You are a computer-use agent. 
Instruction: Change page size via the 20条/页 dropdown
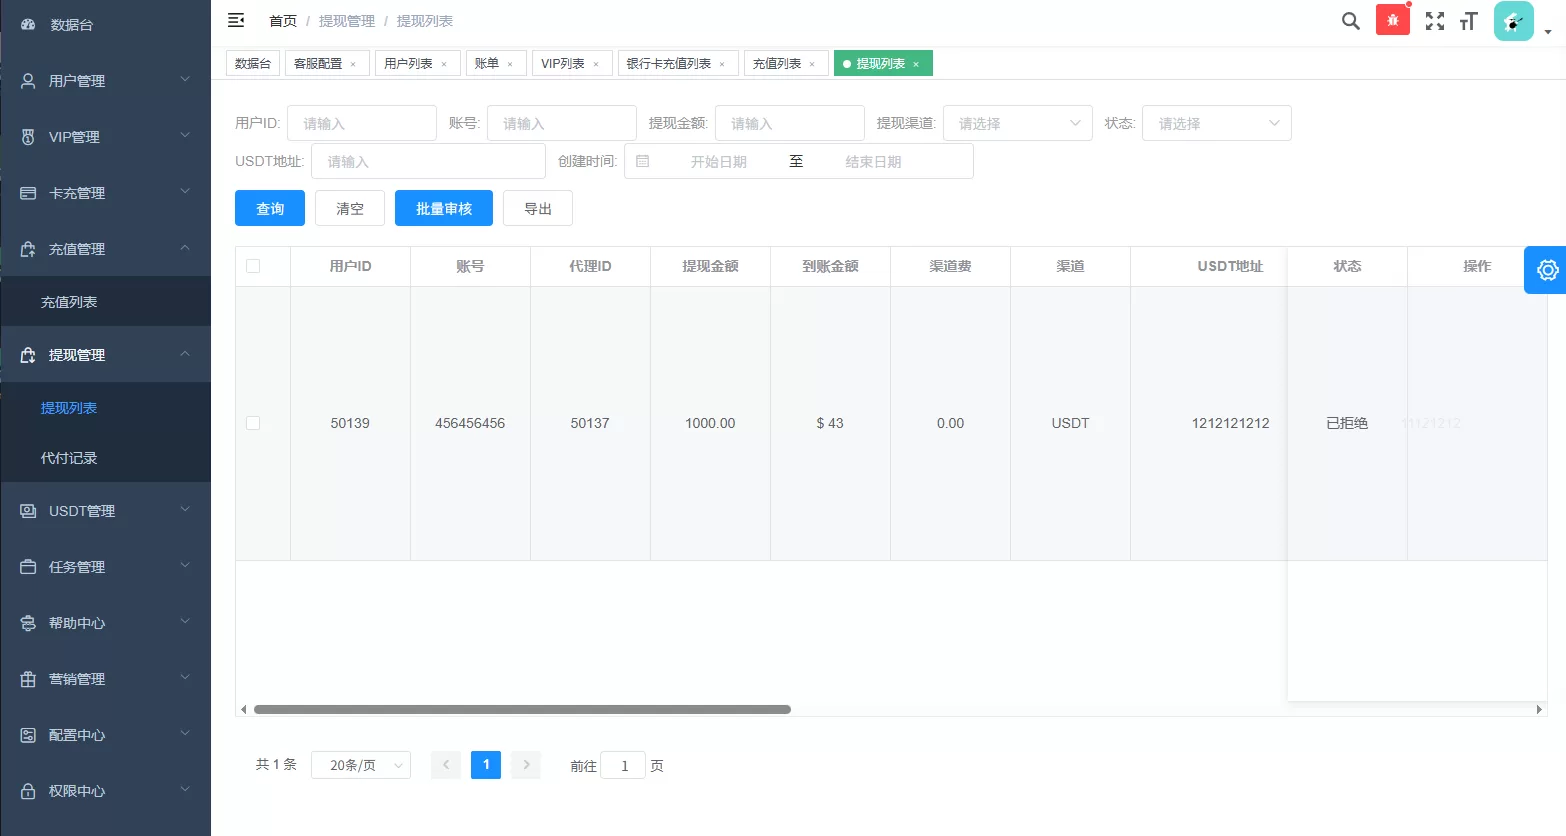[x=360, y=764]
